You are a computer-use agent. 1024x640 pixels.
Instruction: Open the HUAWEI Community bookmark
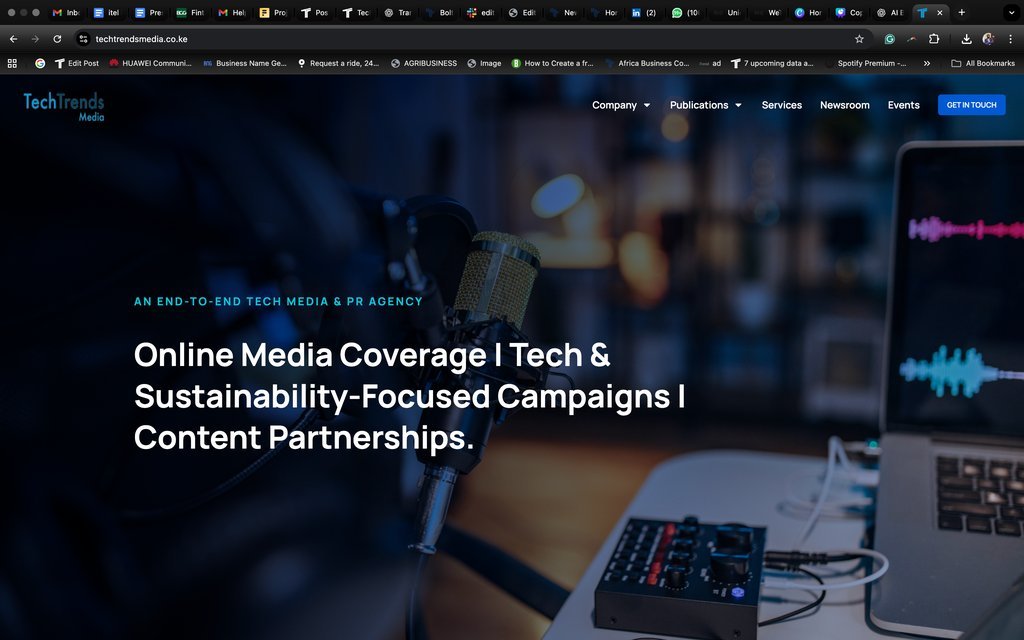[151, 63]
